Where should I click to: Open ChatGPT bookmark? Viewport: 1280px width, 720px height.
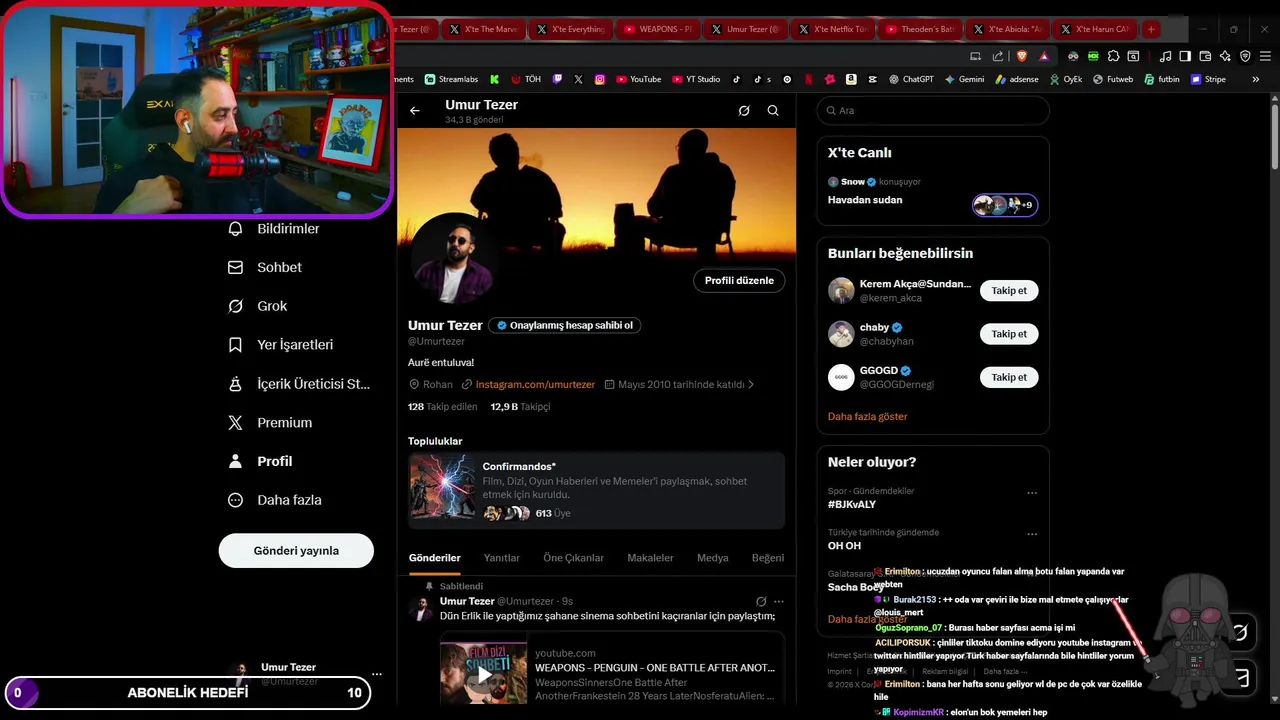pyautogui.click(x=911, y=79)
